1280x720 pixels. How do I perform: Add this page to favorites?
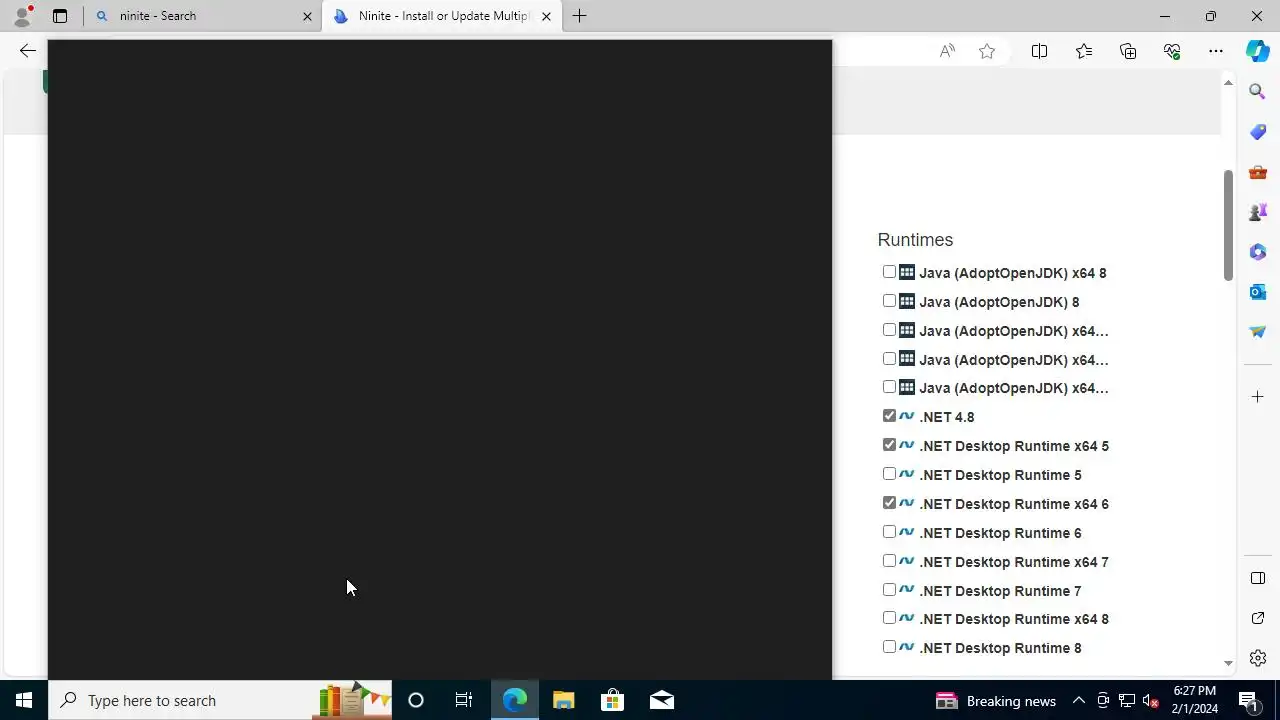987,51
